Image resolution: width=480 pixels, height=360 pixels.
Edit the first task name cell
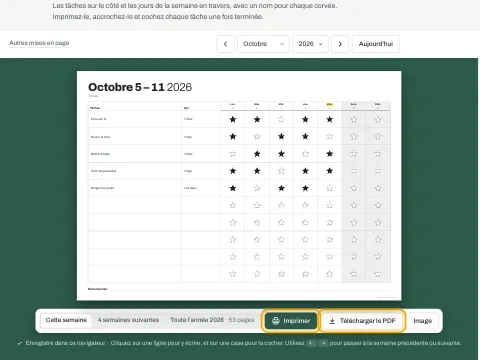(x=135, y=119)
